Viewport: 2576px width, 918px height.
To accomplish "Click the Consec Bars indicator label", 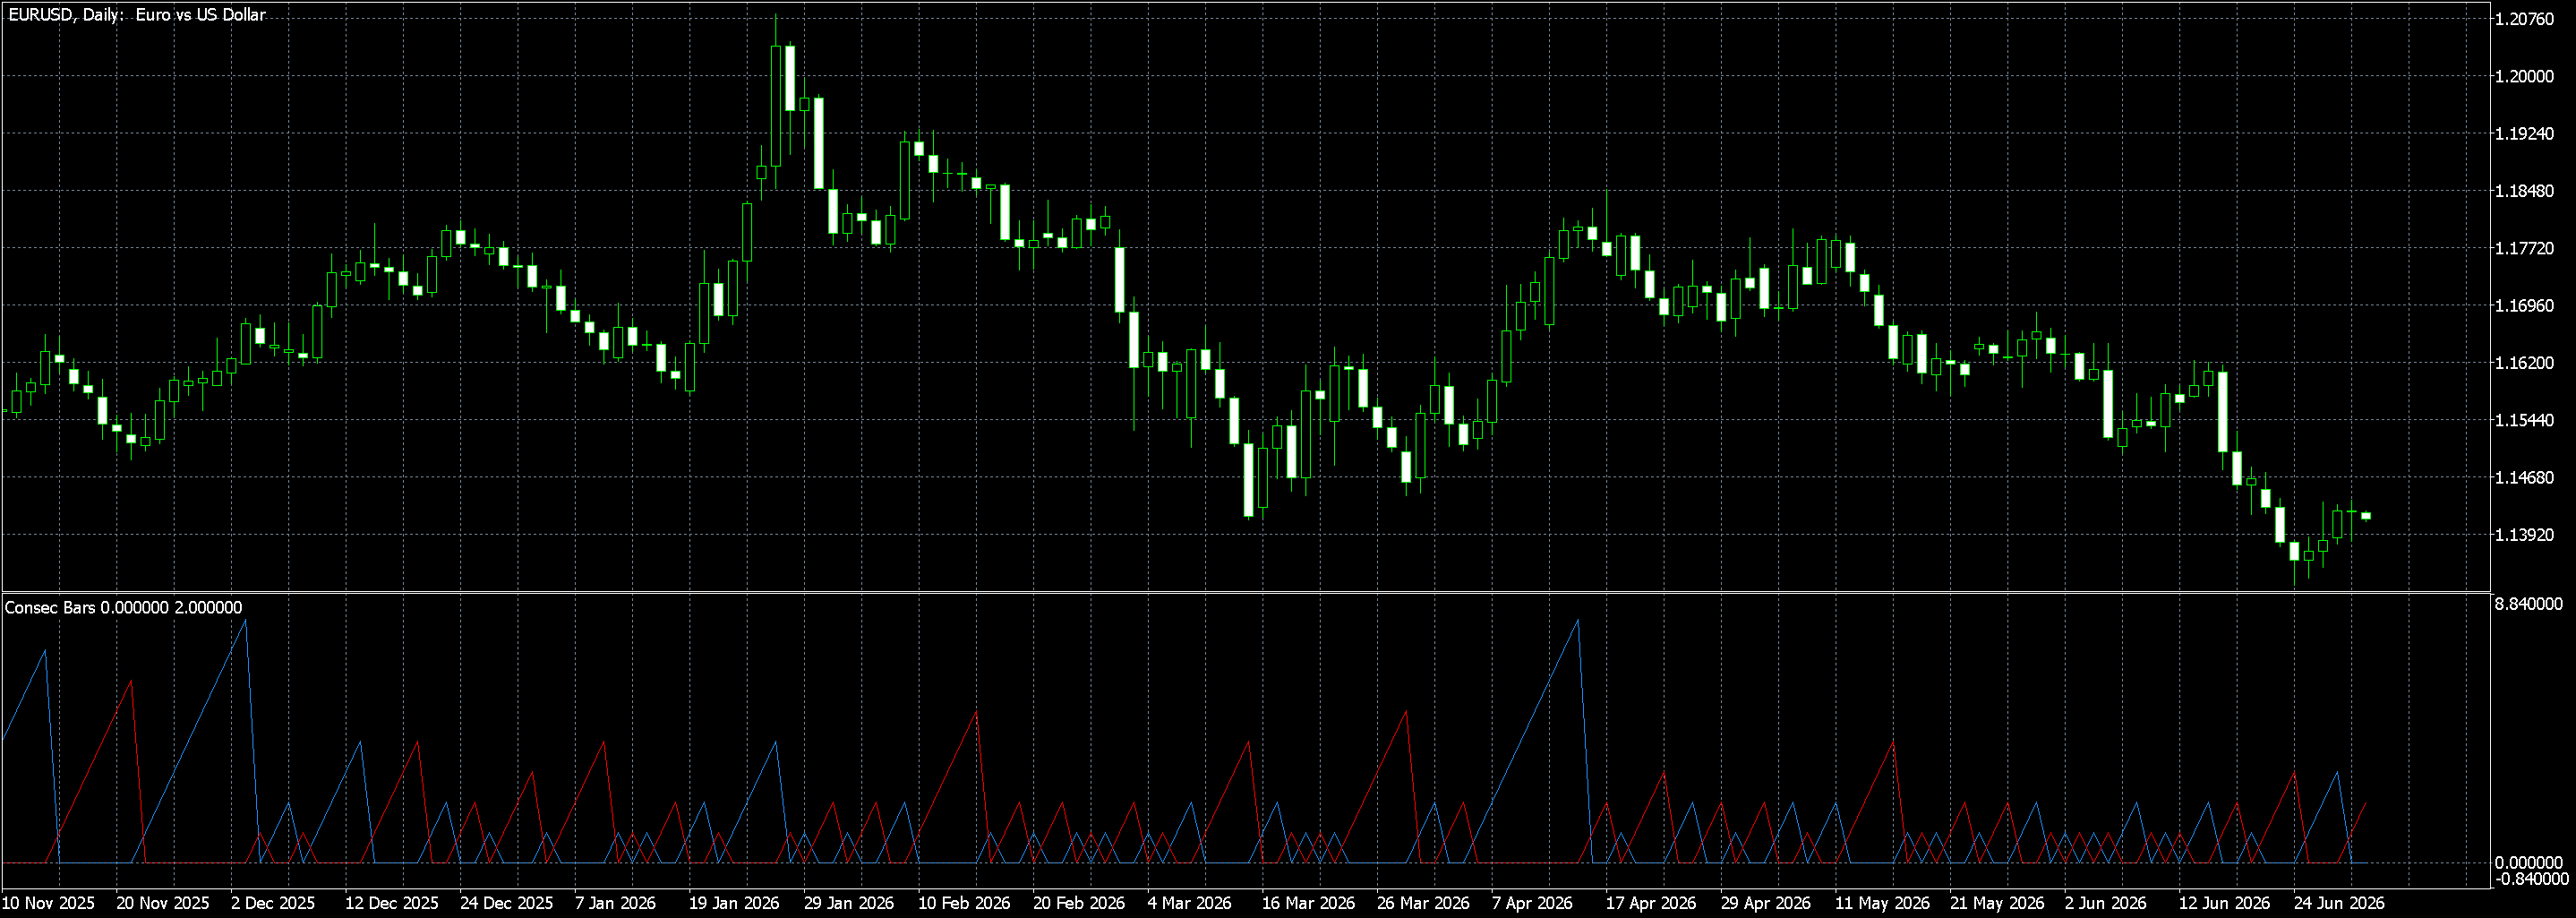I will 123,607.
